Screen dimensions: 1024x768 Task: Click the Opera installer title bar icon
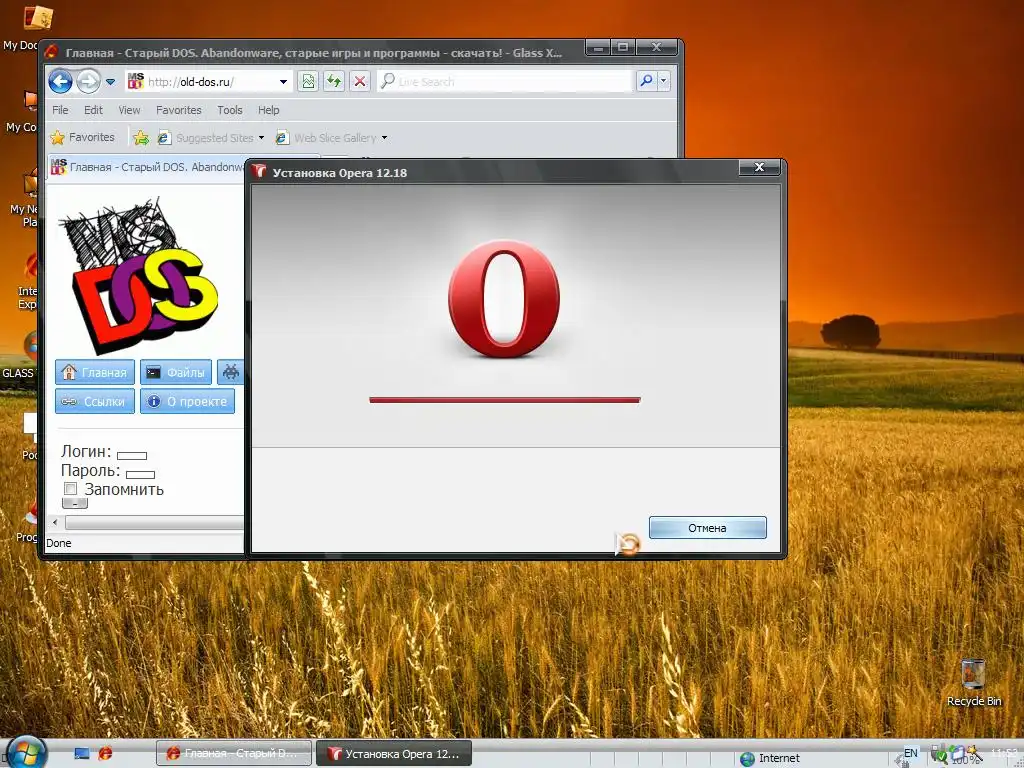(260, 172)
